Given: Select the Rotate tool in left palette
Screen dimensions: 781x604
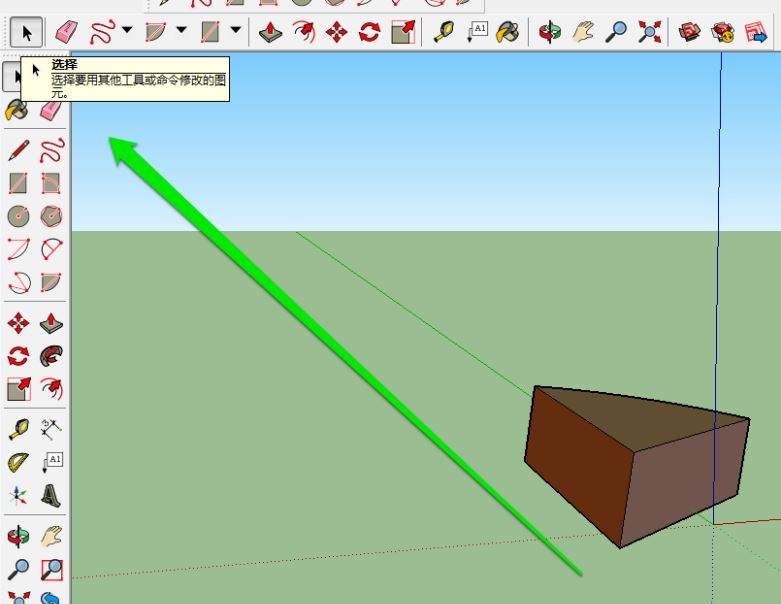Looking at the screenshot, I should (18, 357).
